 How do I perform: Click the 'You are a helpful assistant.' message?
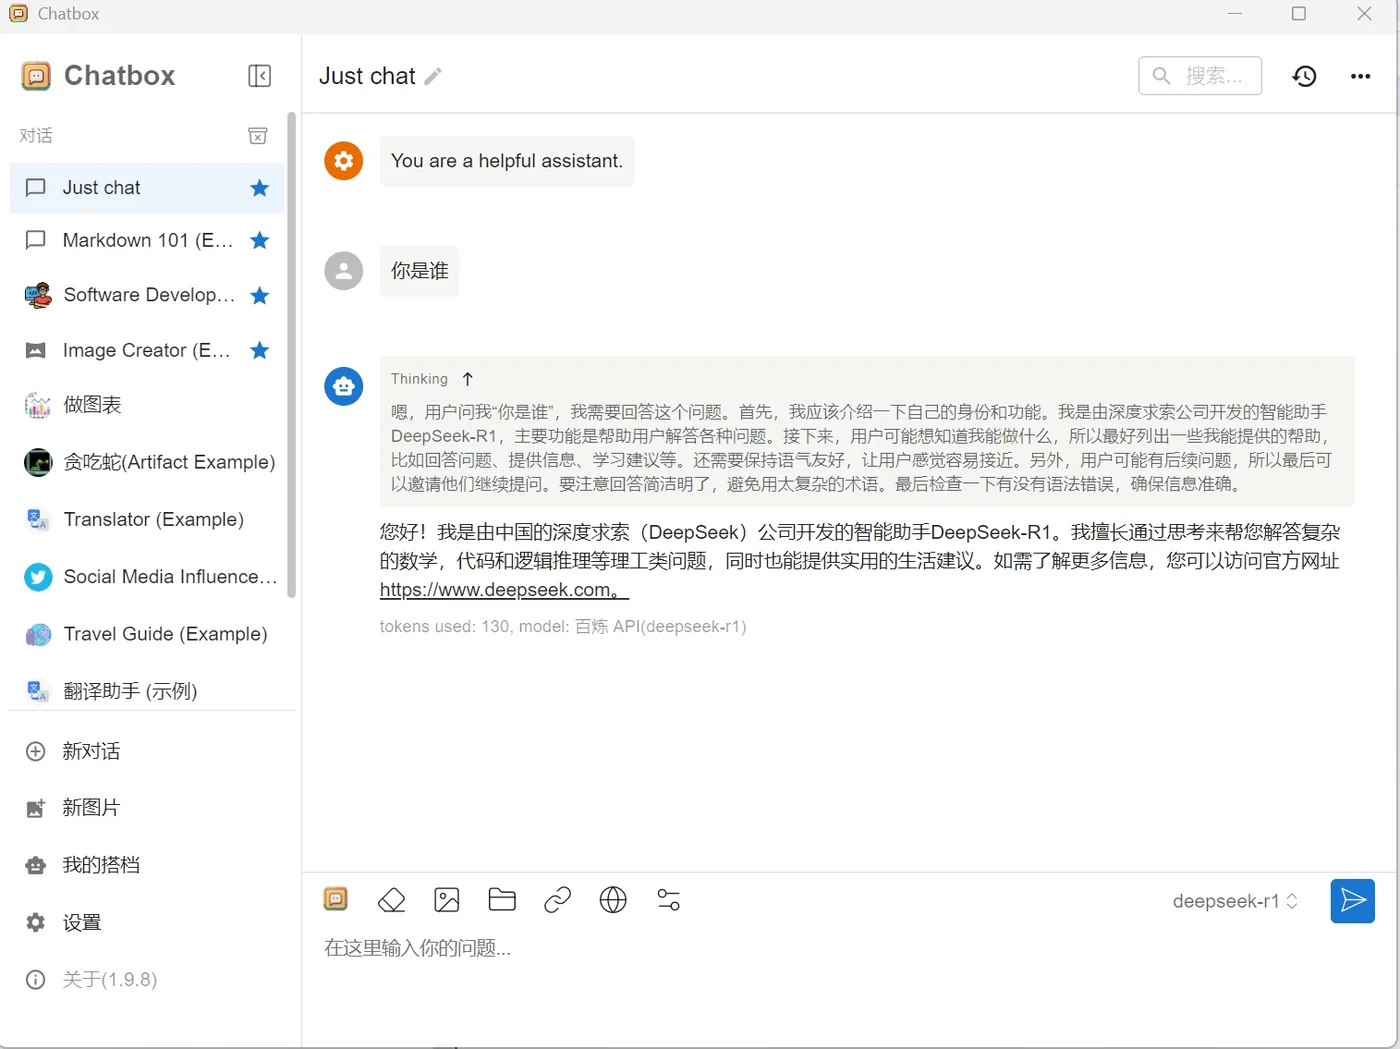[507, 161]
